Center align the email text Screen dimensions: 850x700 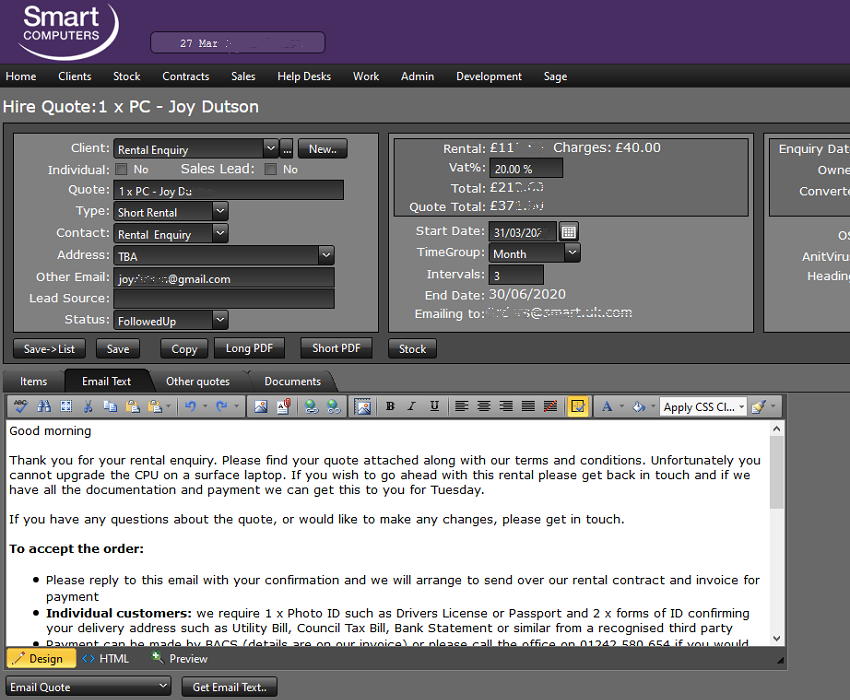point(484,407)
